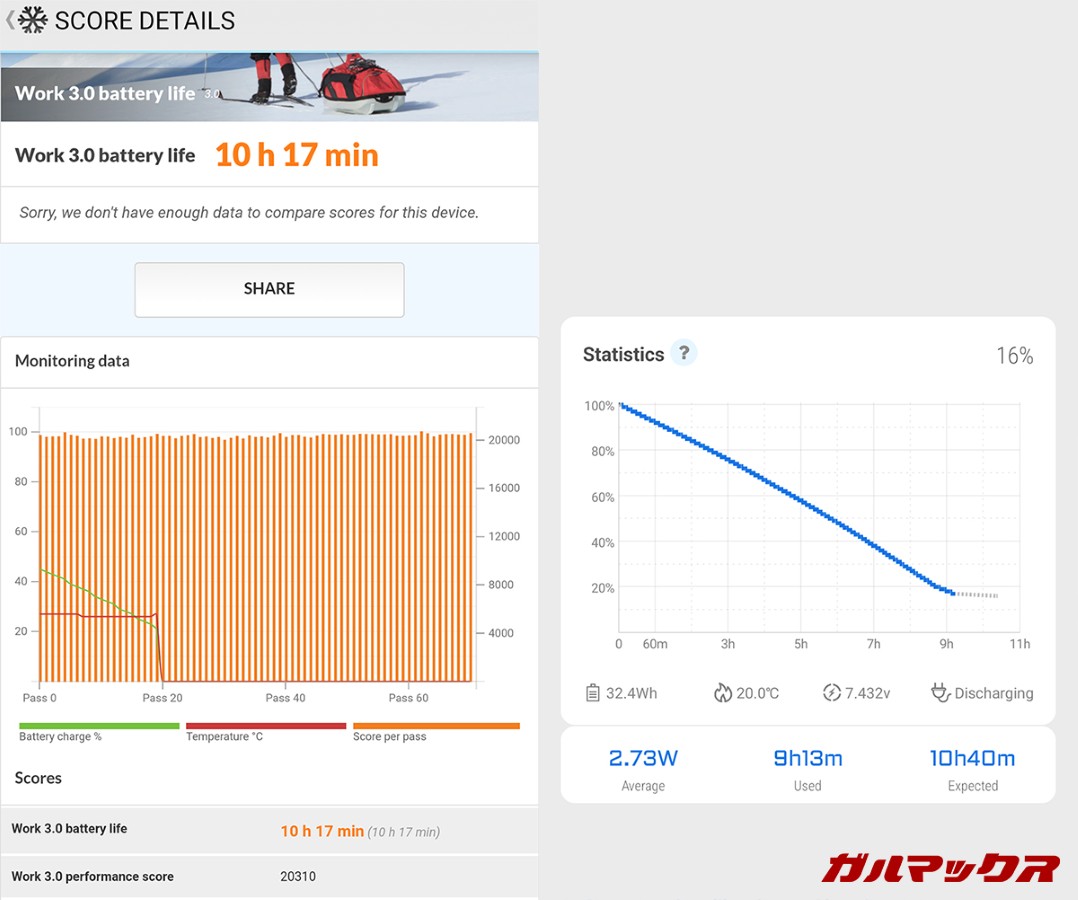The image size is (1078, 900).
Task: Tap the 16% battery level indicator
Action: click(1014, 356)
